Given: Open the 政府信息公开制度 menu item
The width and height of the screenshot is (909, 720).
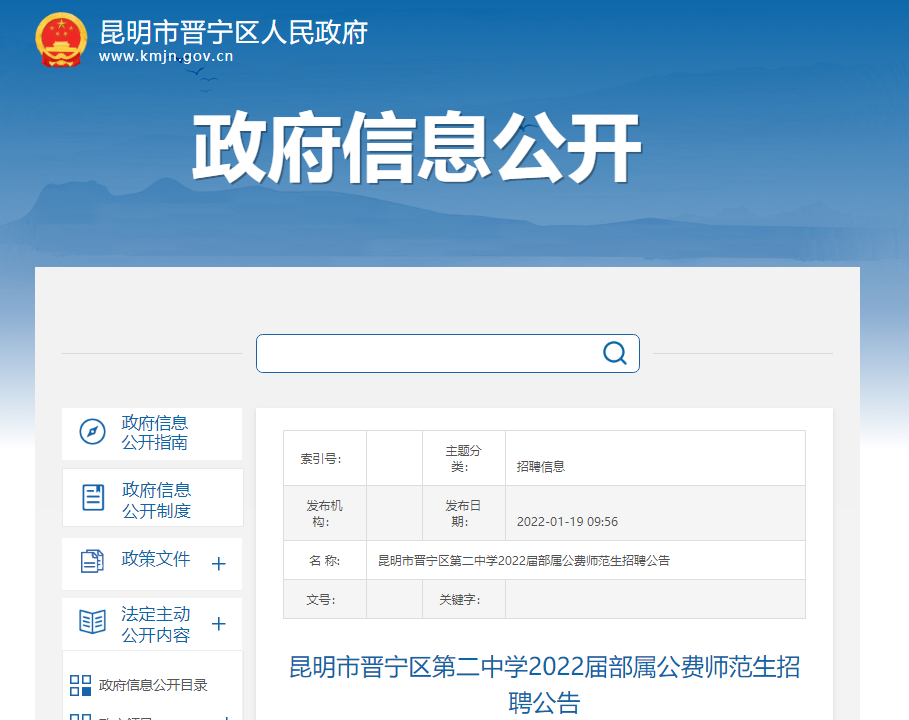Looking at the screenshot, I should tap(156, 500).
